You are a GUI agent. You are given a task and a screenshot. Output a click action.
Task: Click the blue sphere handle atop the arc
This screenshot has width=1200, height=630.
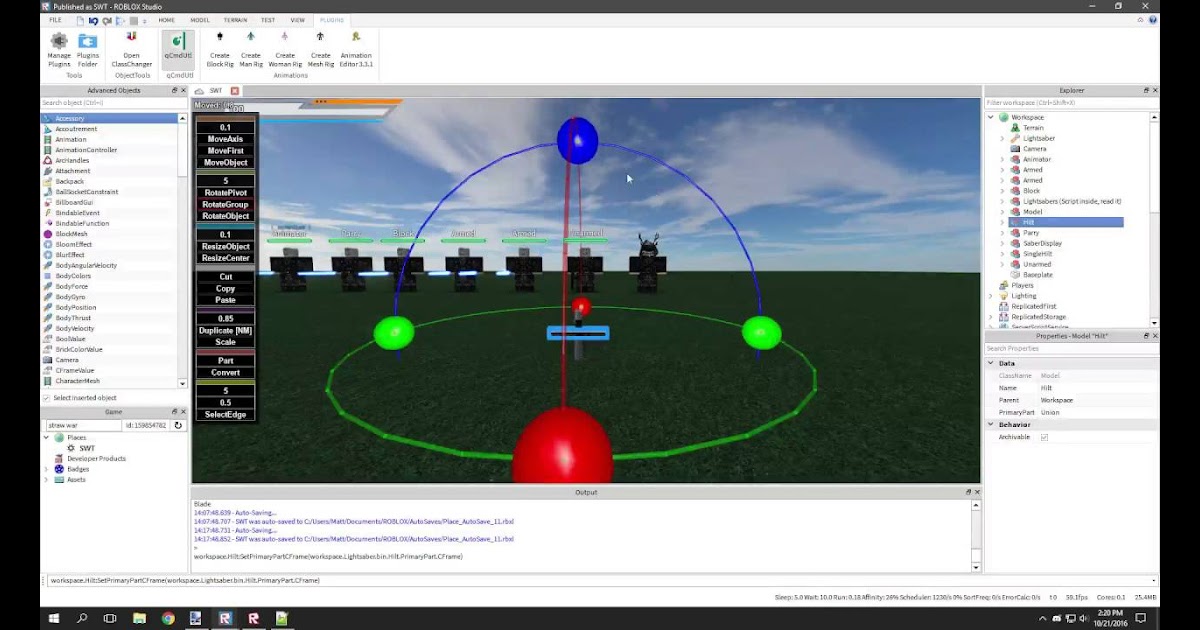tap(577, 141)
